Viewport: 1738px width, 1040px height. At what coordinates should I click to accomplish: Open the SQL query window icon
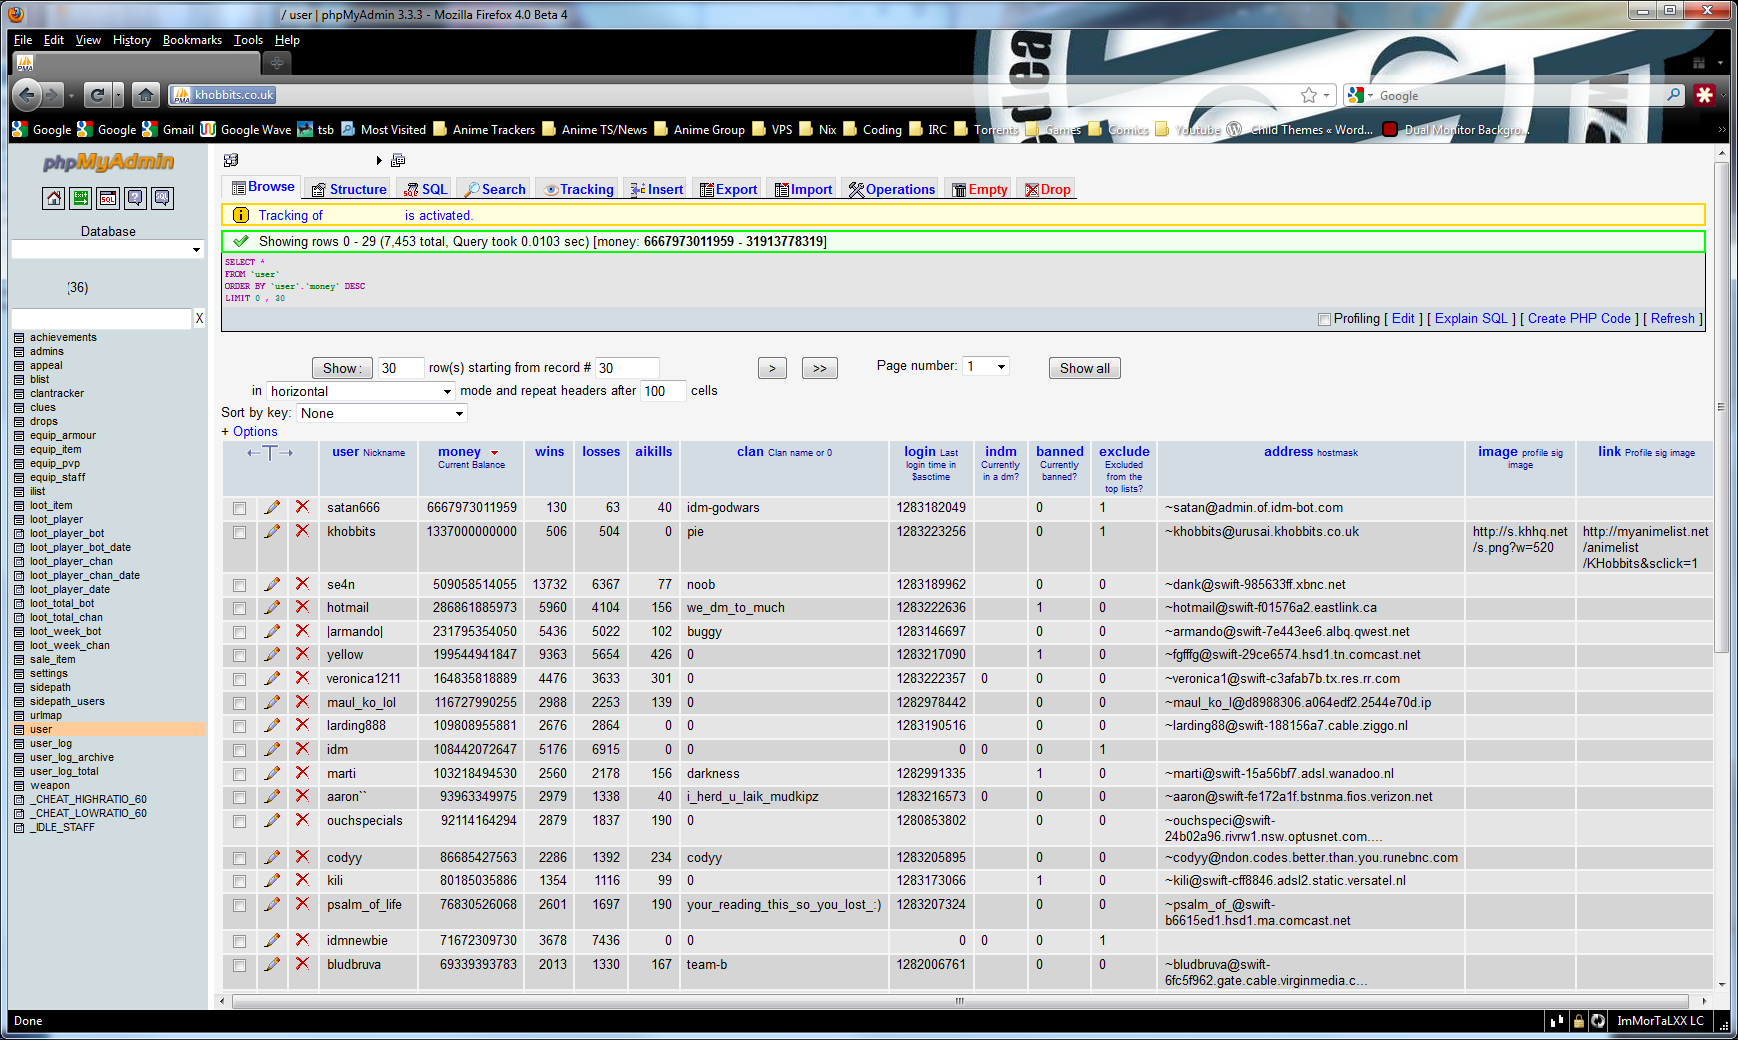coord(108,198)
